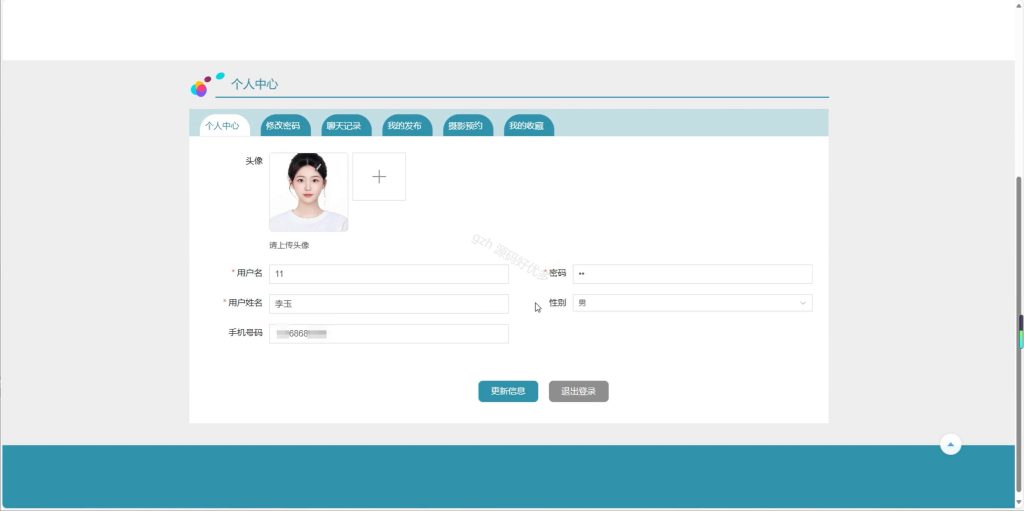Go to the 聊天记录 tab
The width and height of the screenshot is (1024, 511).
click(x=344, y=125)
